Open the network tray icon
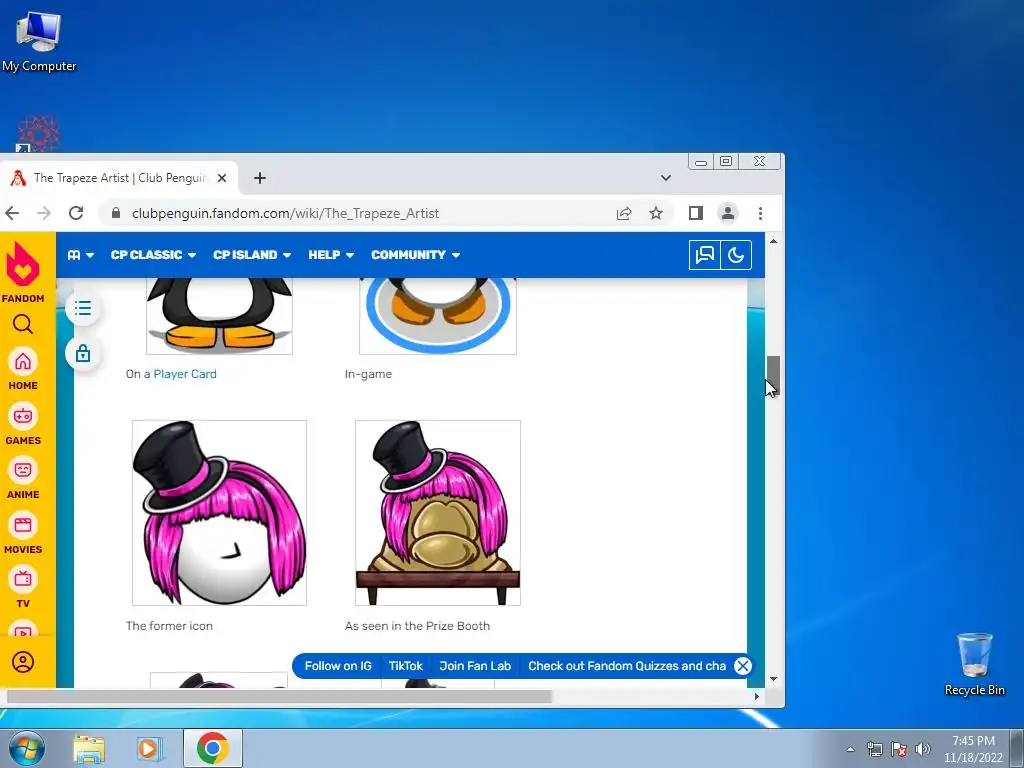 pos(874,749)
